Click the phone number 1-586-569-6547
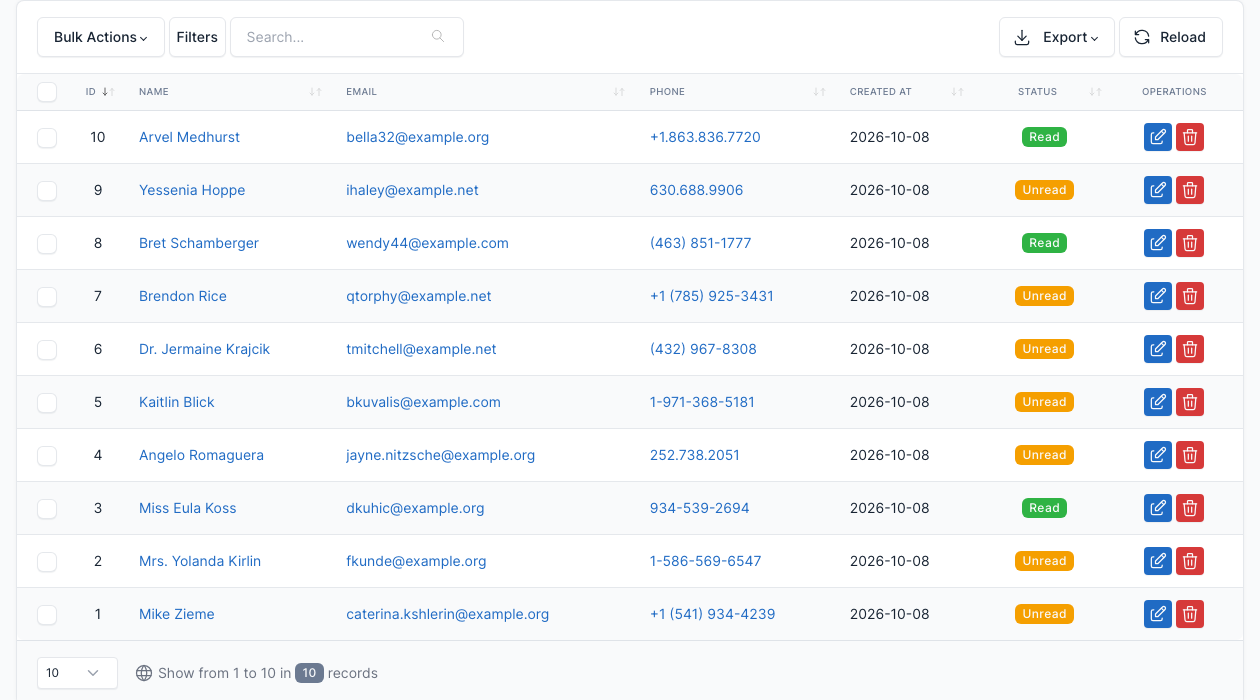 [705, 561]
